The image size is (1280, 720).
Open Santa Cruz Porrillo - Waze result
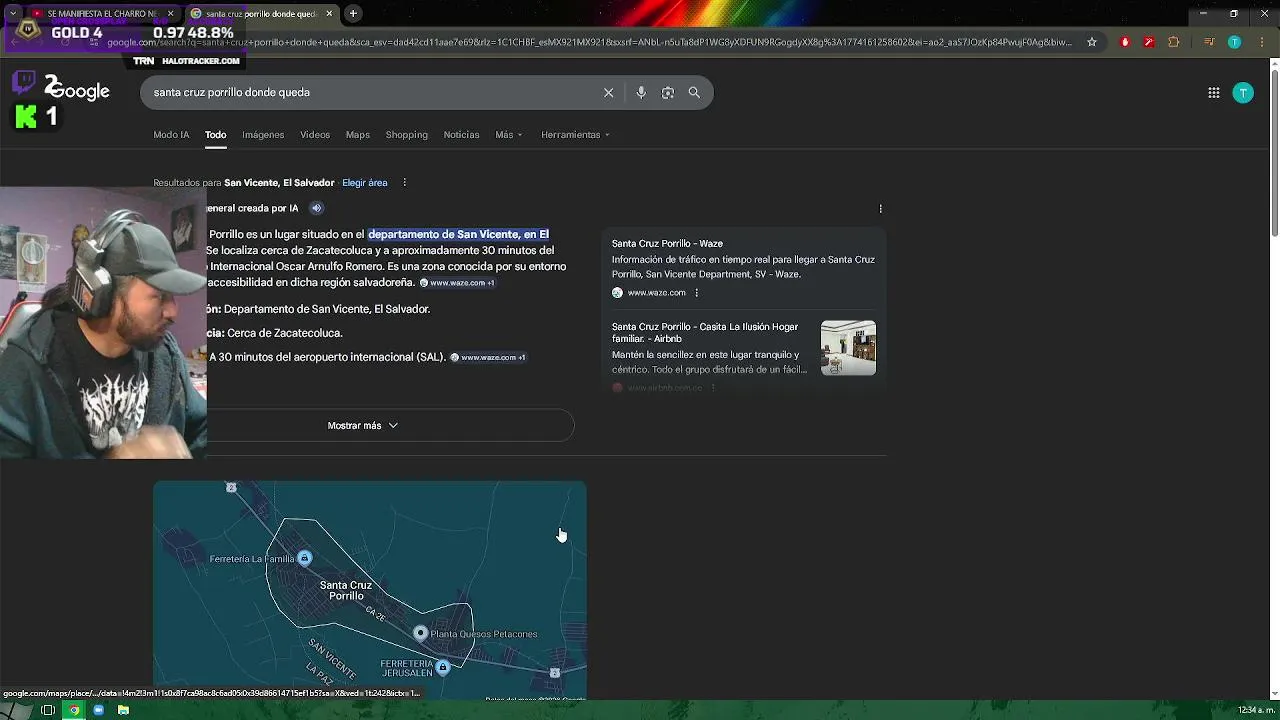(667, 243)
